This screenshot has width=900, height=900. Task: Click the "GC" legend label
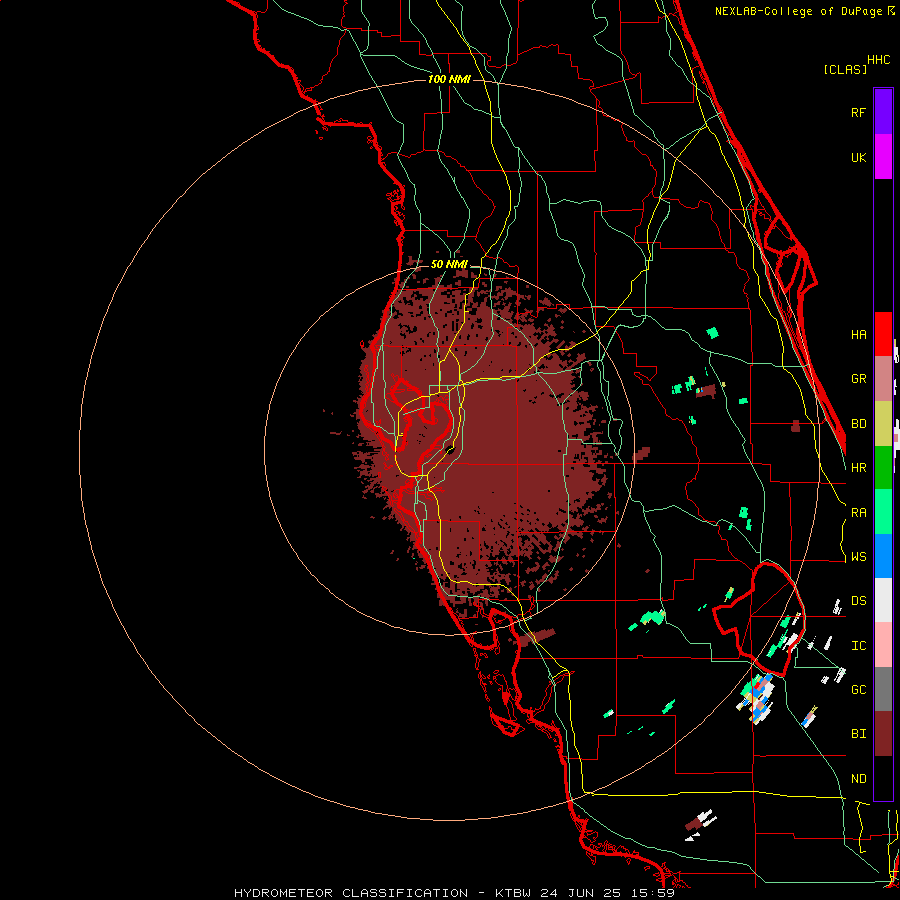click(x=858, y=690)
